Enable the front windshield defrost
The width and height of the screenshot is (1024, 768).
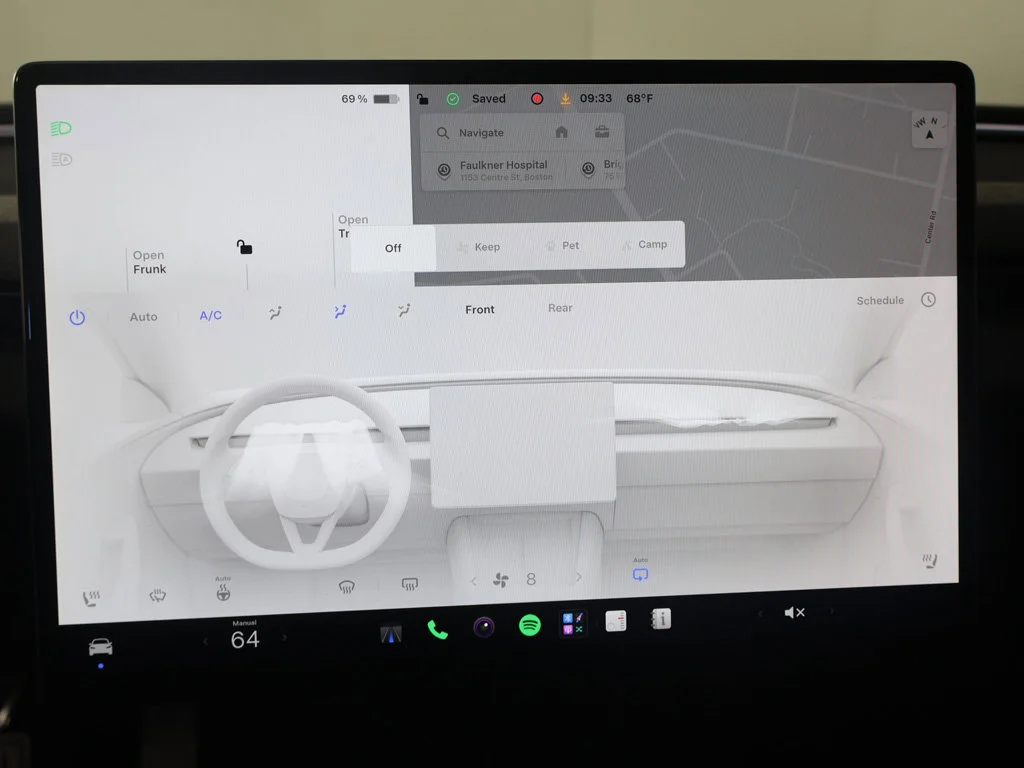point(347,586)
